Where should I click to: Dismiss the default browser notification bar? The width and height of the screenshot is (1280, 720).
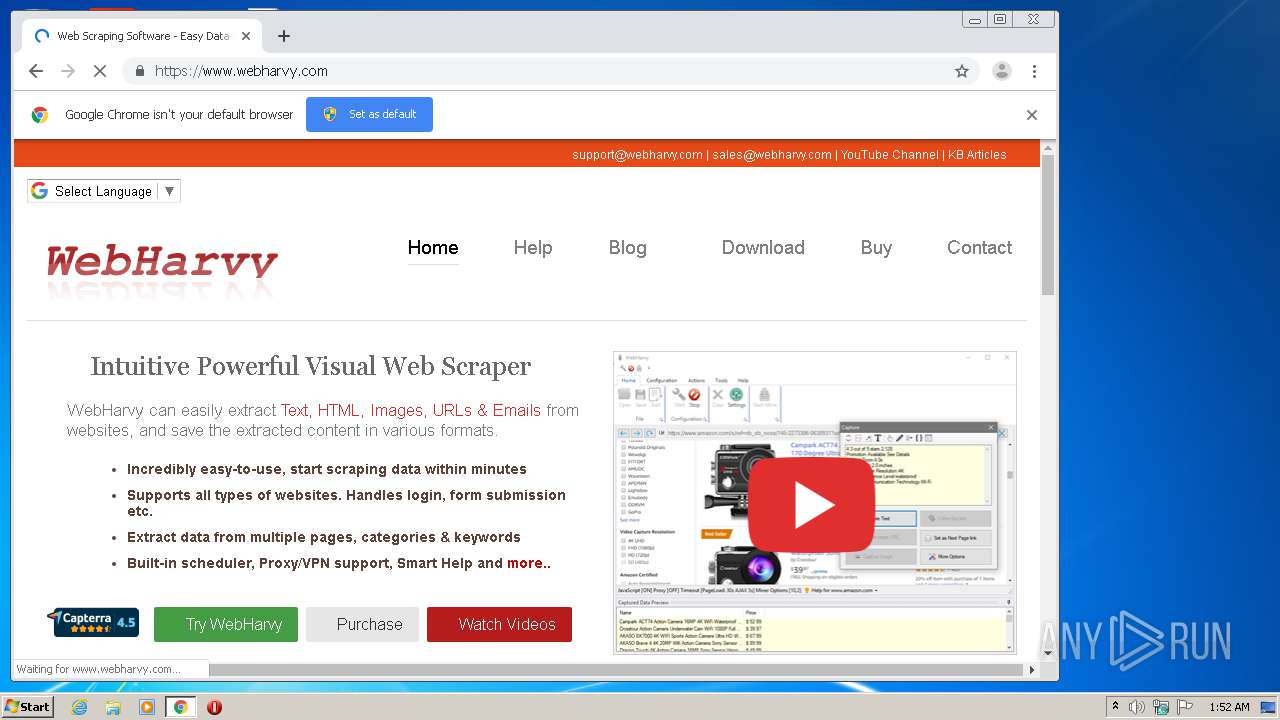(1032, 115)
